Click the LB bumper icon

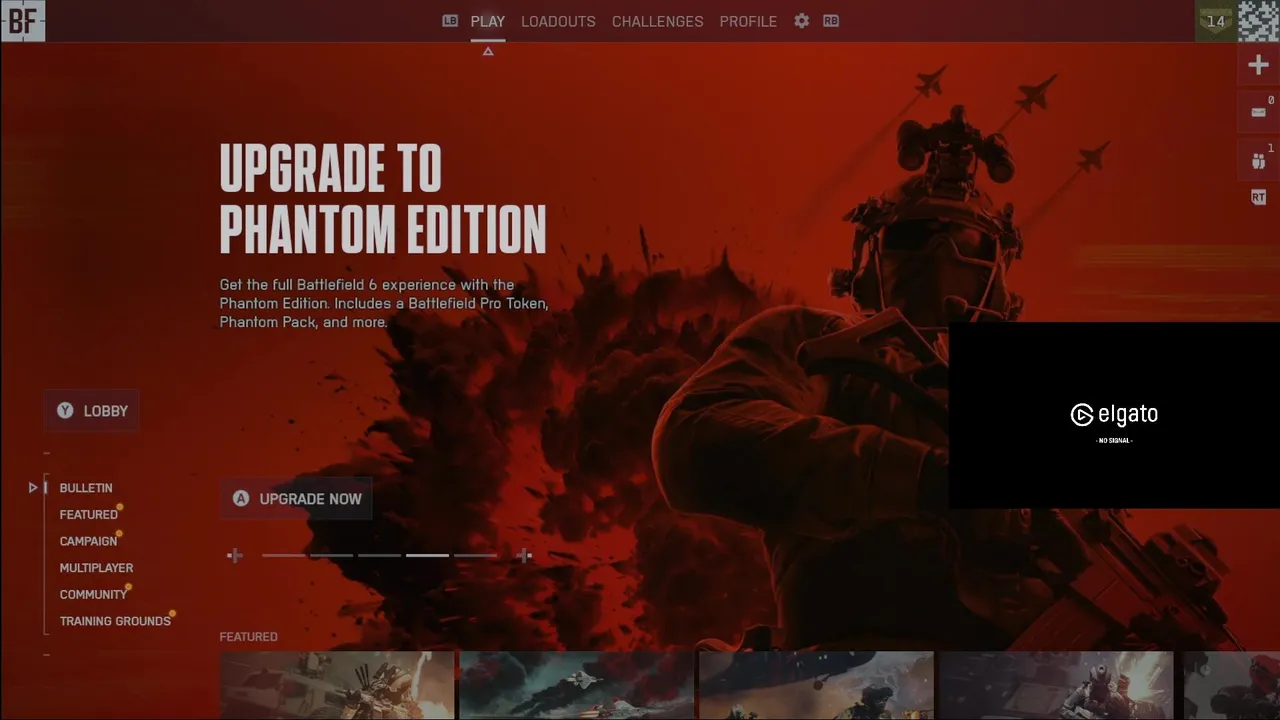click(x=450, y=21)
